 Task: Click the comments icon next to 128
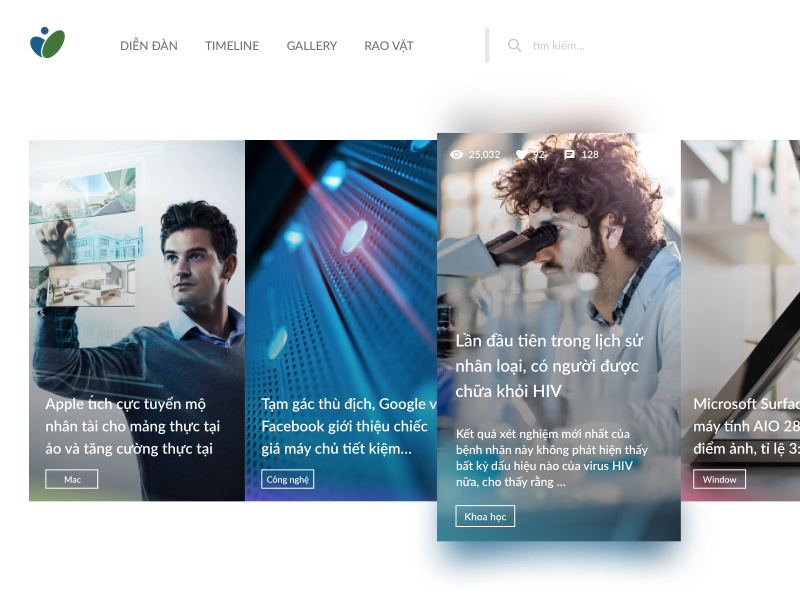coord(569,155)
